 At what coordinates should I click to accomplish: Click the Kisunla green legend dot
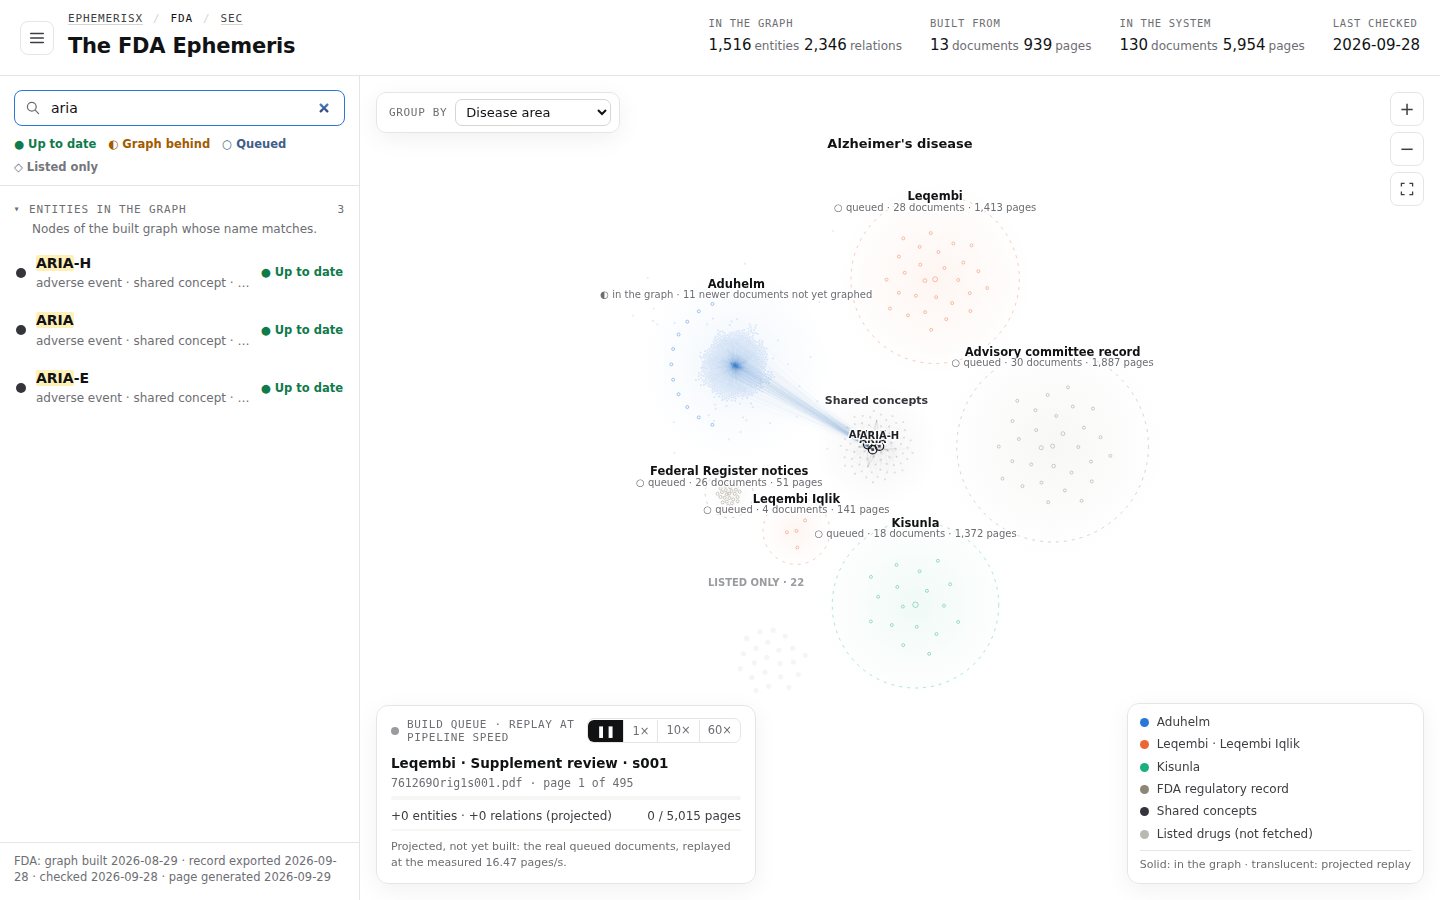[1144, 767]
